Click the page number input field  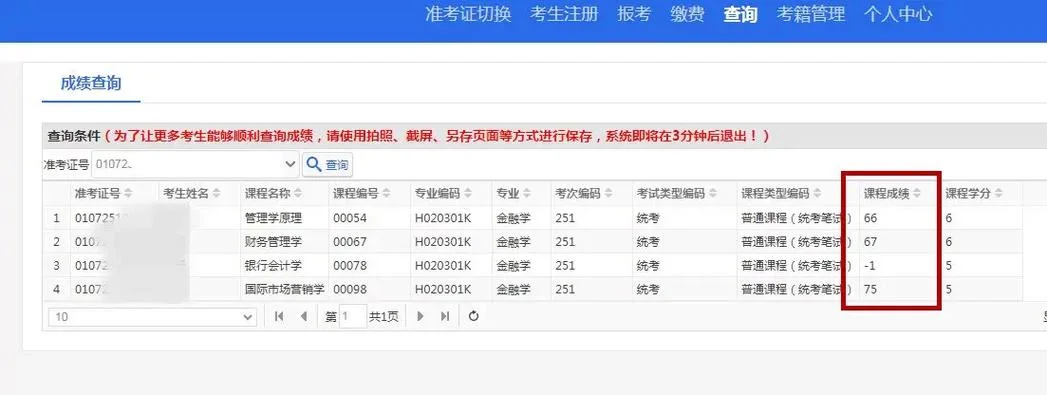point(353,317)
